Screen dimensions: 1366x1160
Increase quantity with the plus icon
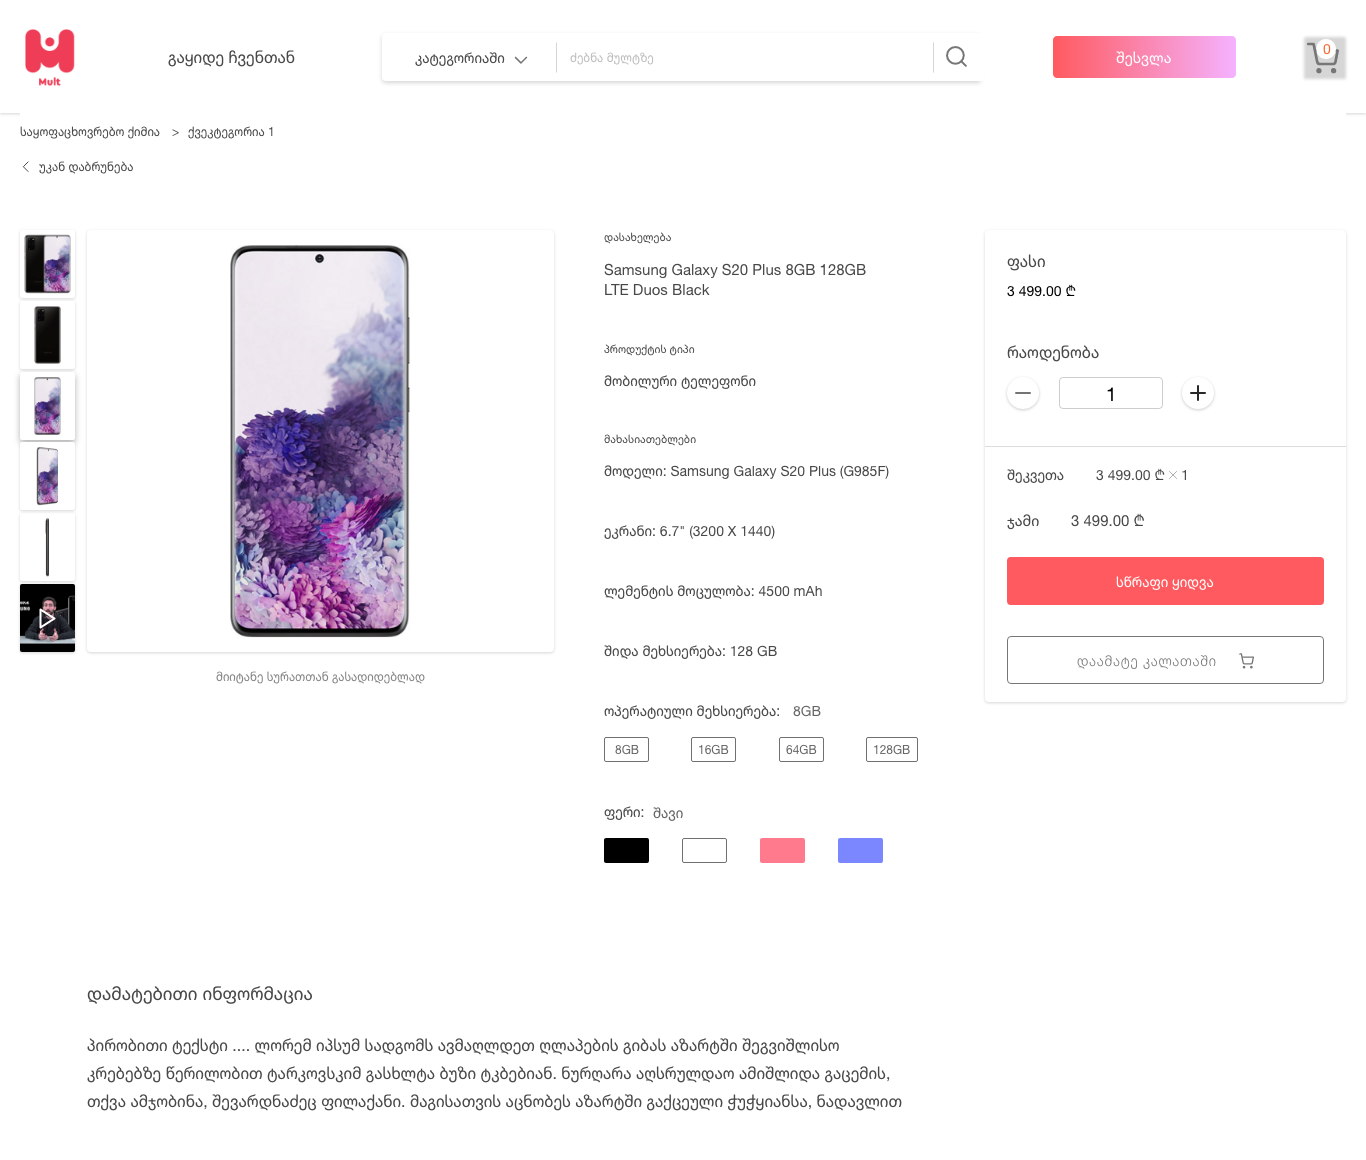[1198, 393]
